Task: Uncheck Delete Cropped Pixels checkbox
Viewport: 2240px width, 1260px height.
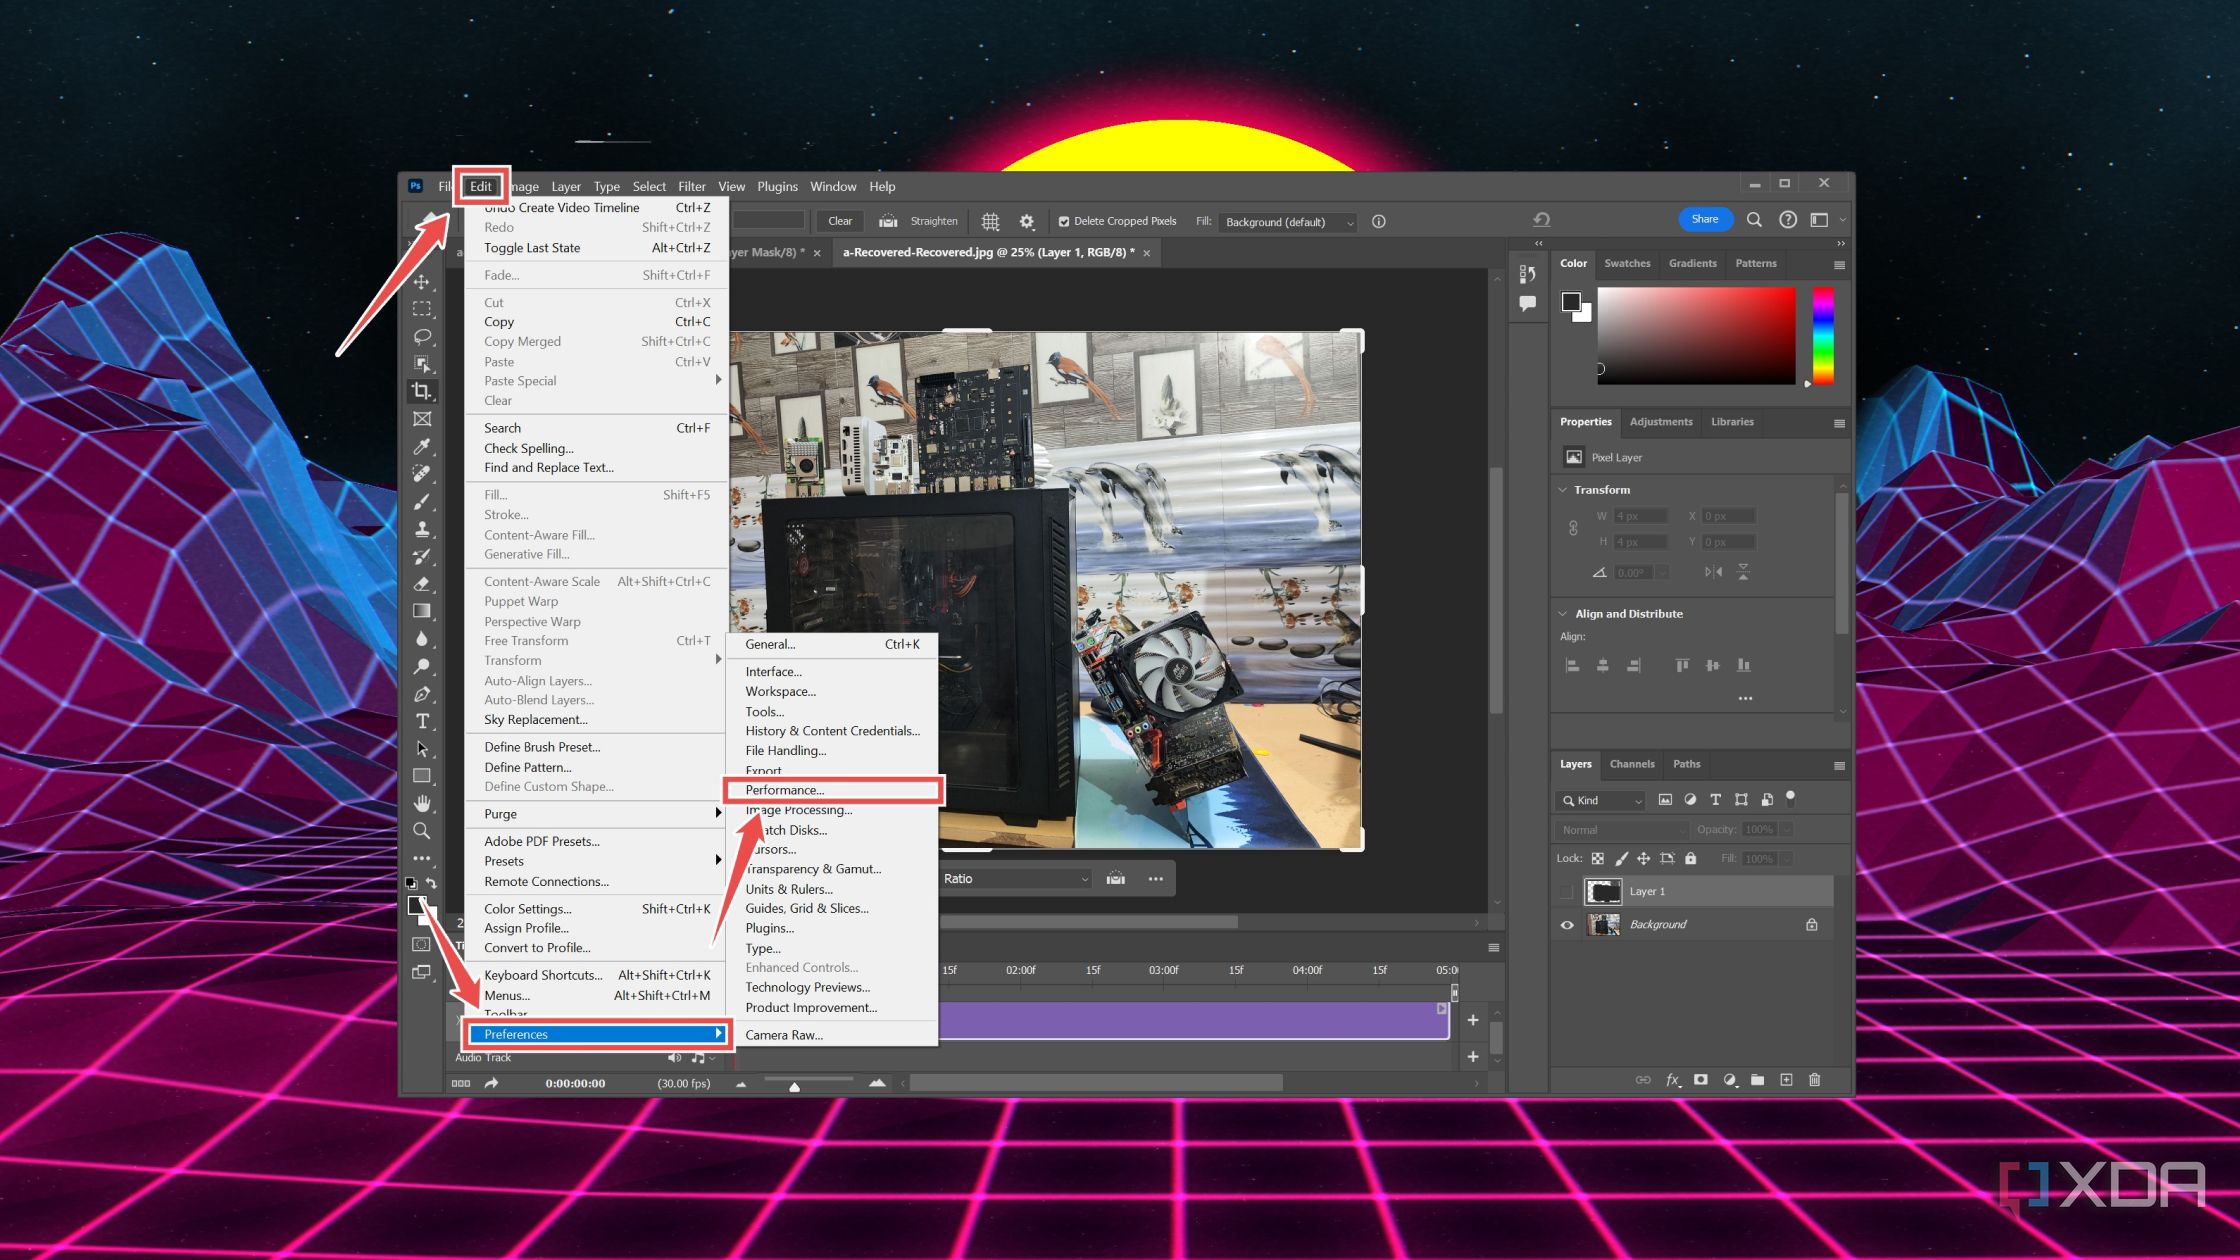Action: (1064, 222)
